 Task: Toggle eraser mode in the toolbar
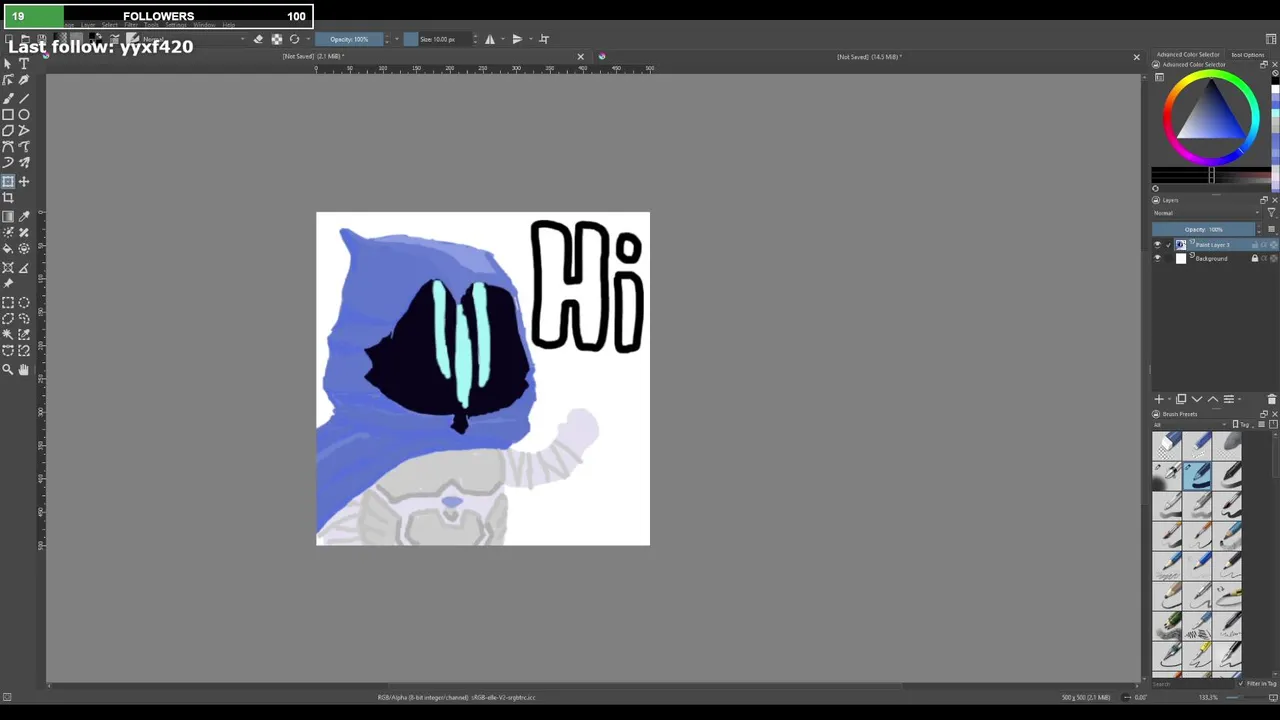(x=258, y=39)
